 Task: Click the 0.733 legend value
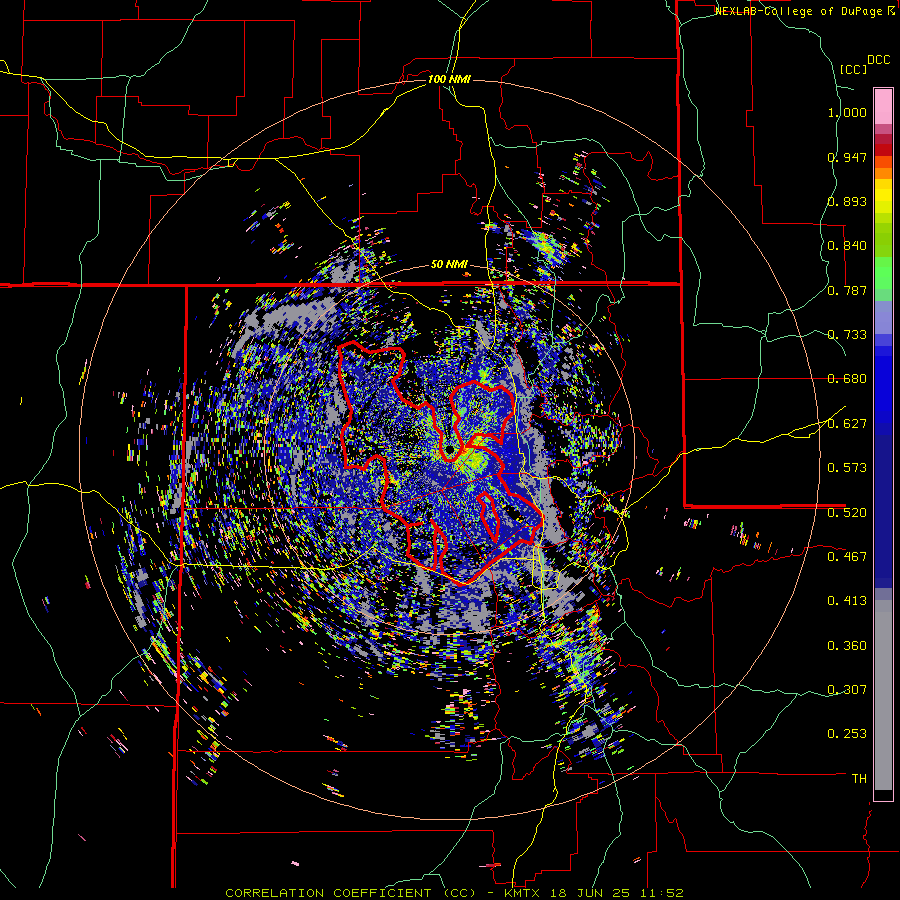pyautogui.click(x=847, y=335)
